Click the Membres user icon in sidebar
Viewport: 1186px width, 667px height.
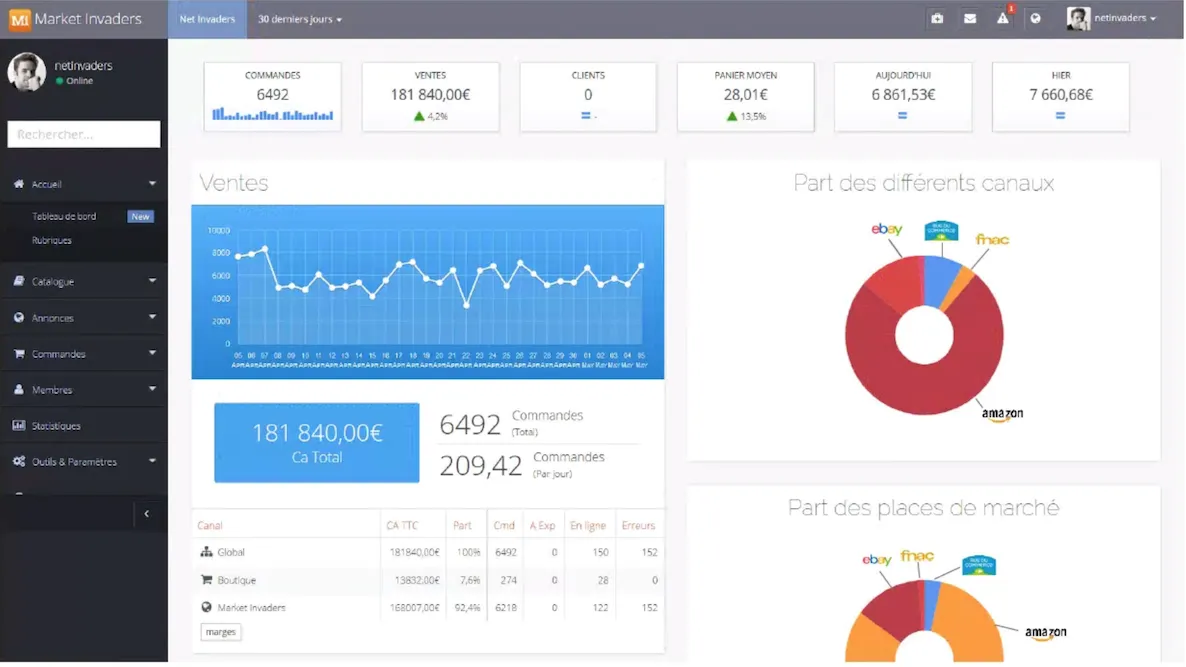click(x=19, y=390)
